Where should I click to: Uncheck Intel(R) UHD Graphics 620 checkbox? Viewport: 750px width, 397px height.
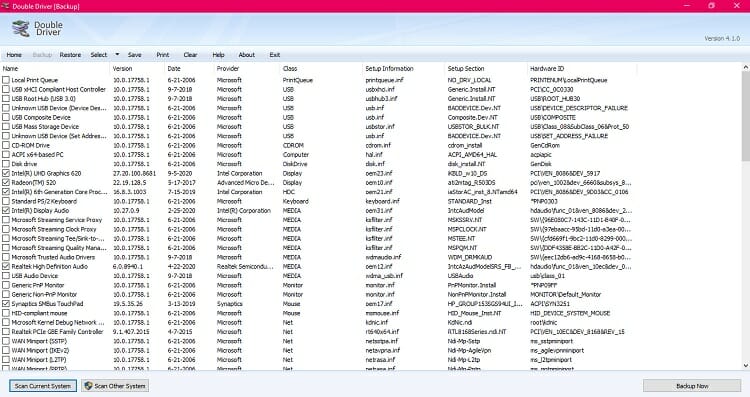(x=6, y=173)
